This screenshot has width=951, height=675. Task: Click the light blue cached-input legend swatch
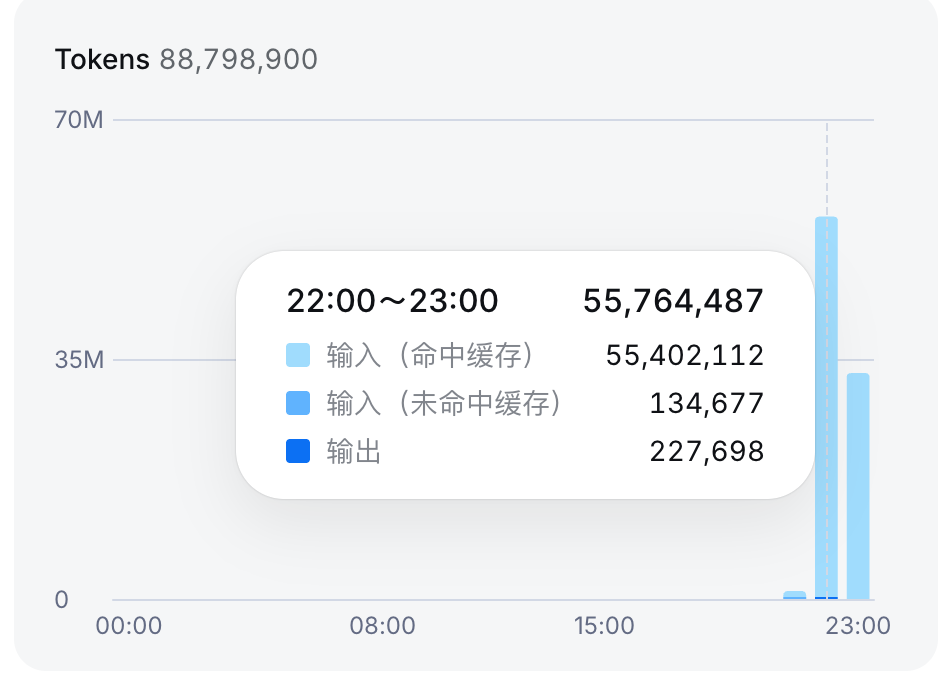(x=298, y=355)
